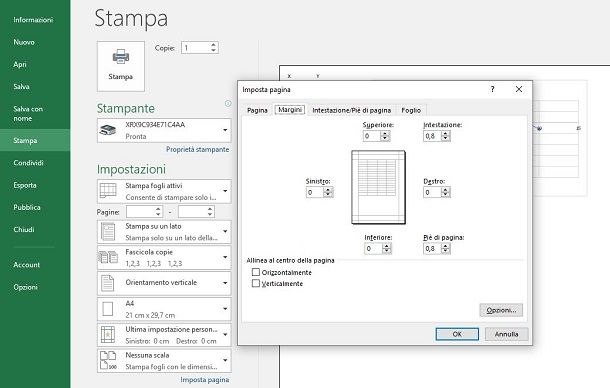Click the Piè di pagina value field
Screen dimensions: 610x388
(433, 248)
